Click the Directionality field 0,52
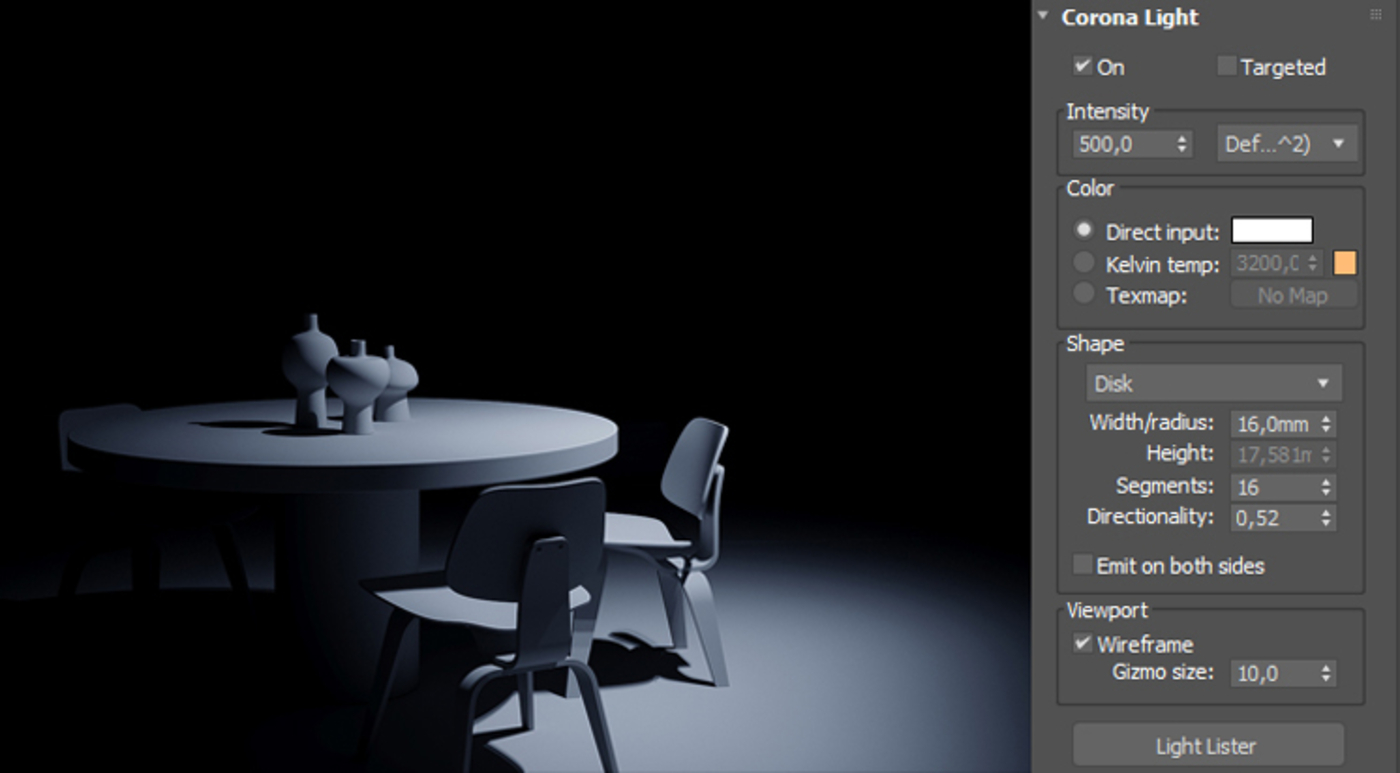The height and width of the screenshot is (773, 1400). click(x=1274, y=518)
